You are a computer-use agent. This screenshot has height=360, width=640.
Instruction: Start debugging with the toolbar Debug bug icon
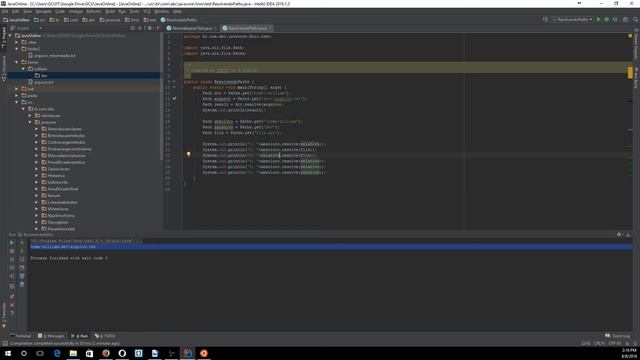(x=607, y=19)
